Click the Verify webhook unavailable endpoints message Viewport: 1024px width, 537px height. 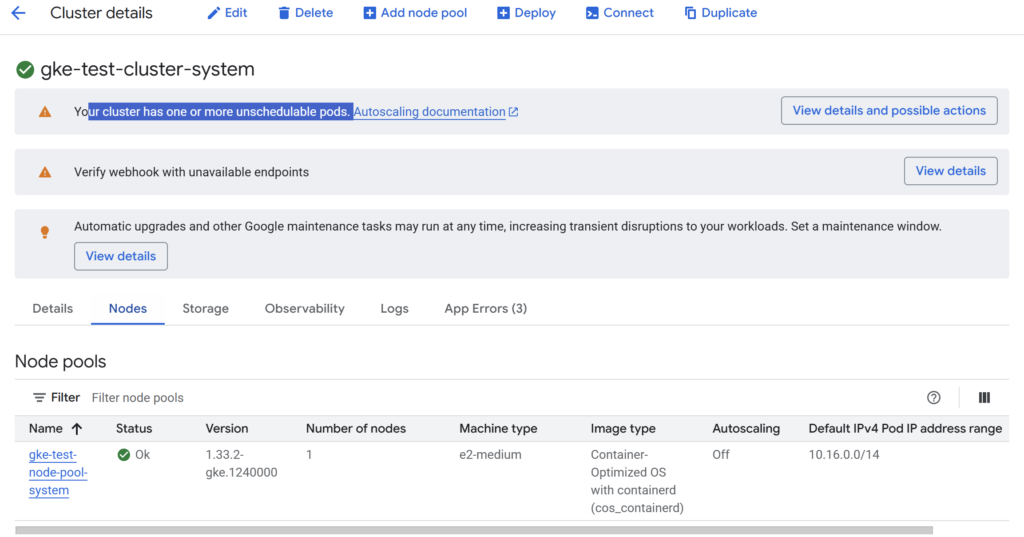coord(191,172)
